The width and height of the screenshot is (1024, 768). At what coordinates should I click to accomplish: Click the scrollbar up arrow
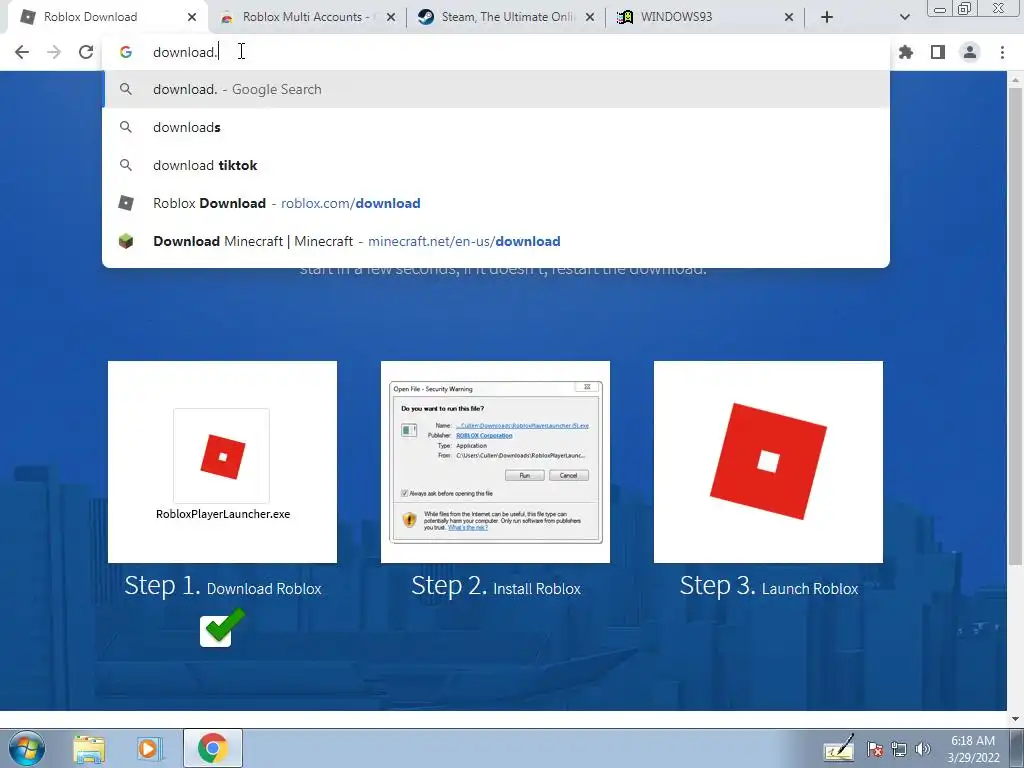click(1015, 80)
